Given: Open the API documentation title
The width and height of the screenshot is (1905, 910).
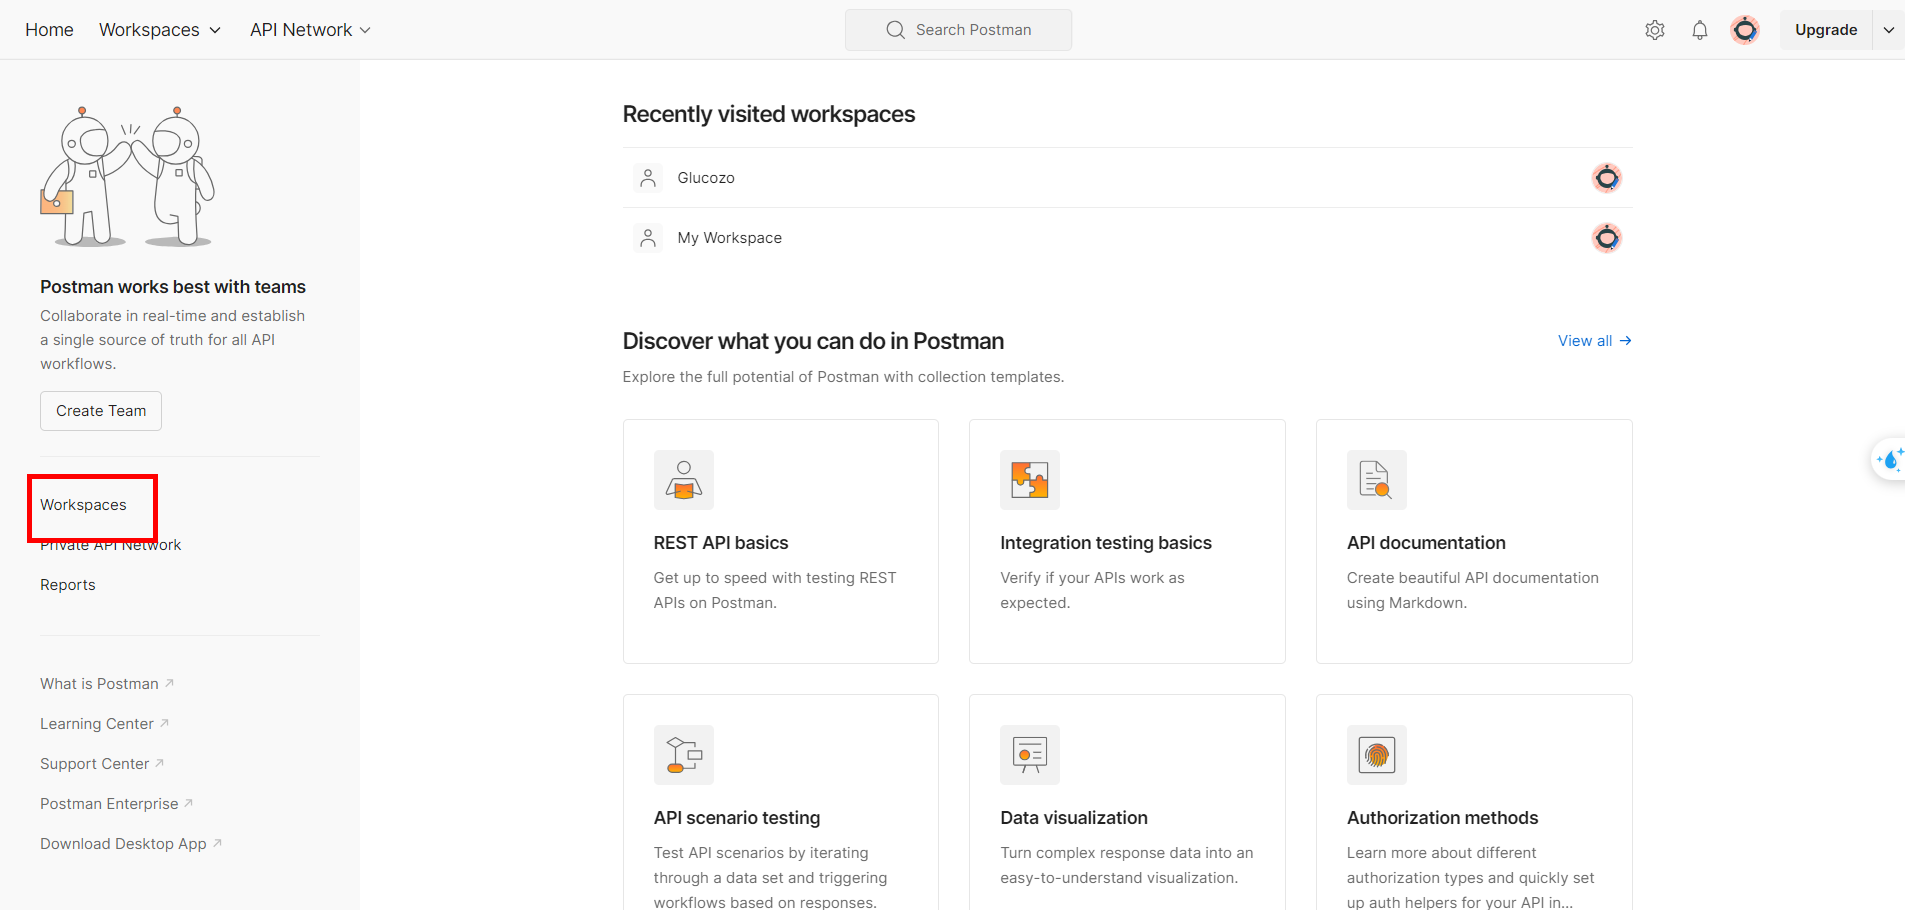Looking at the screenshot, I should [1426, 543].
